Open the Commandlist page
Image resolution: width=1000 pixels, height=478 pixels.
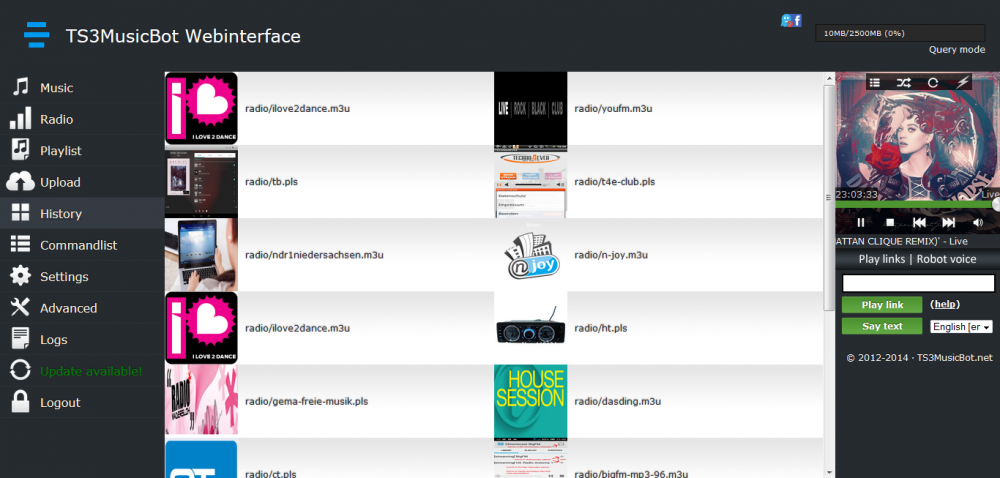(82, 245)
